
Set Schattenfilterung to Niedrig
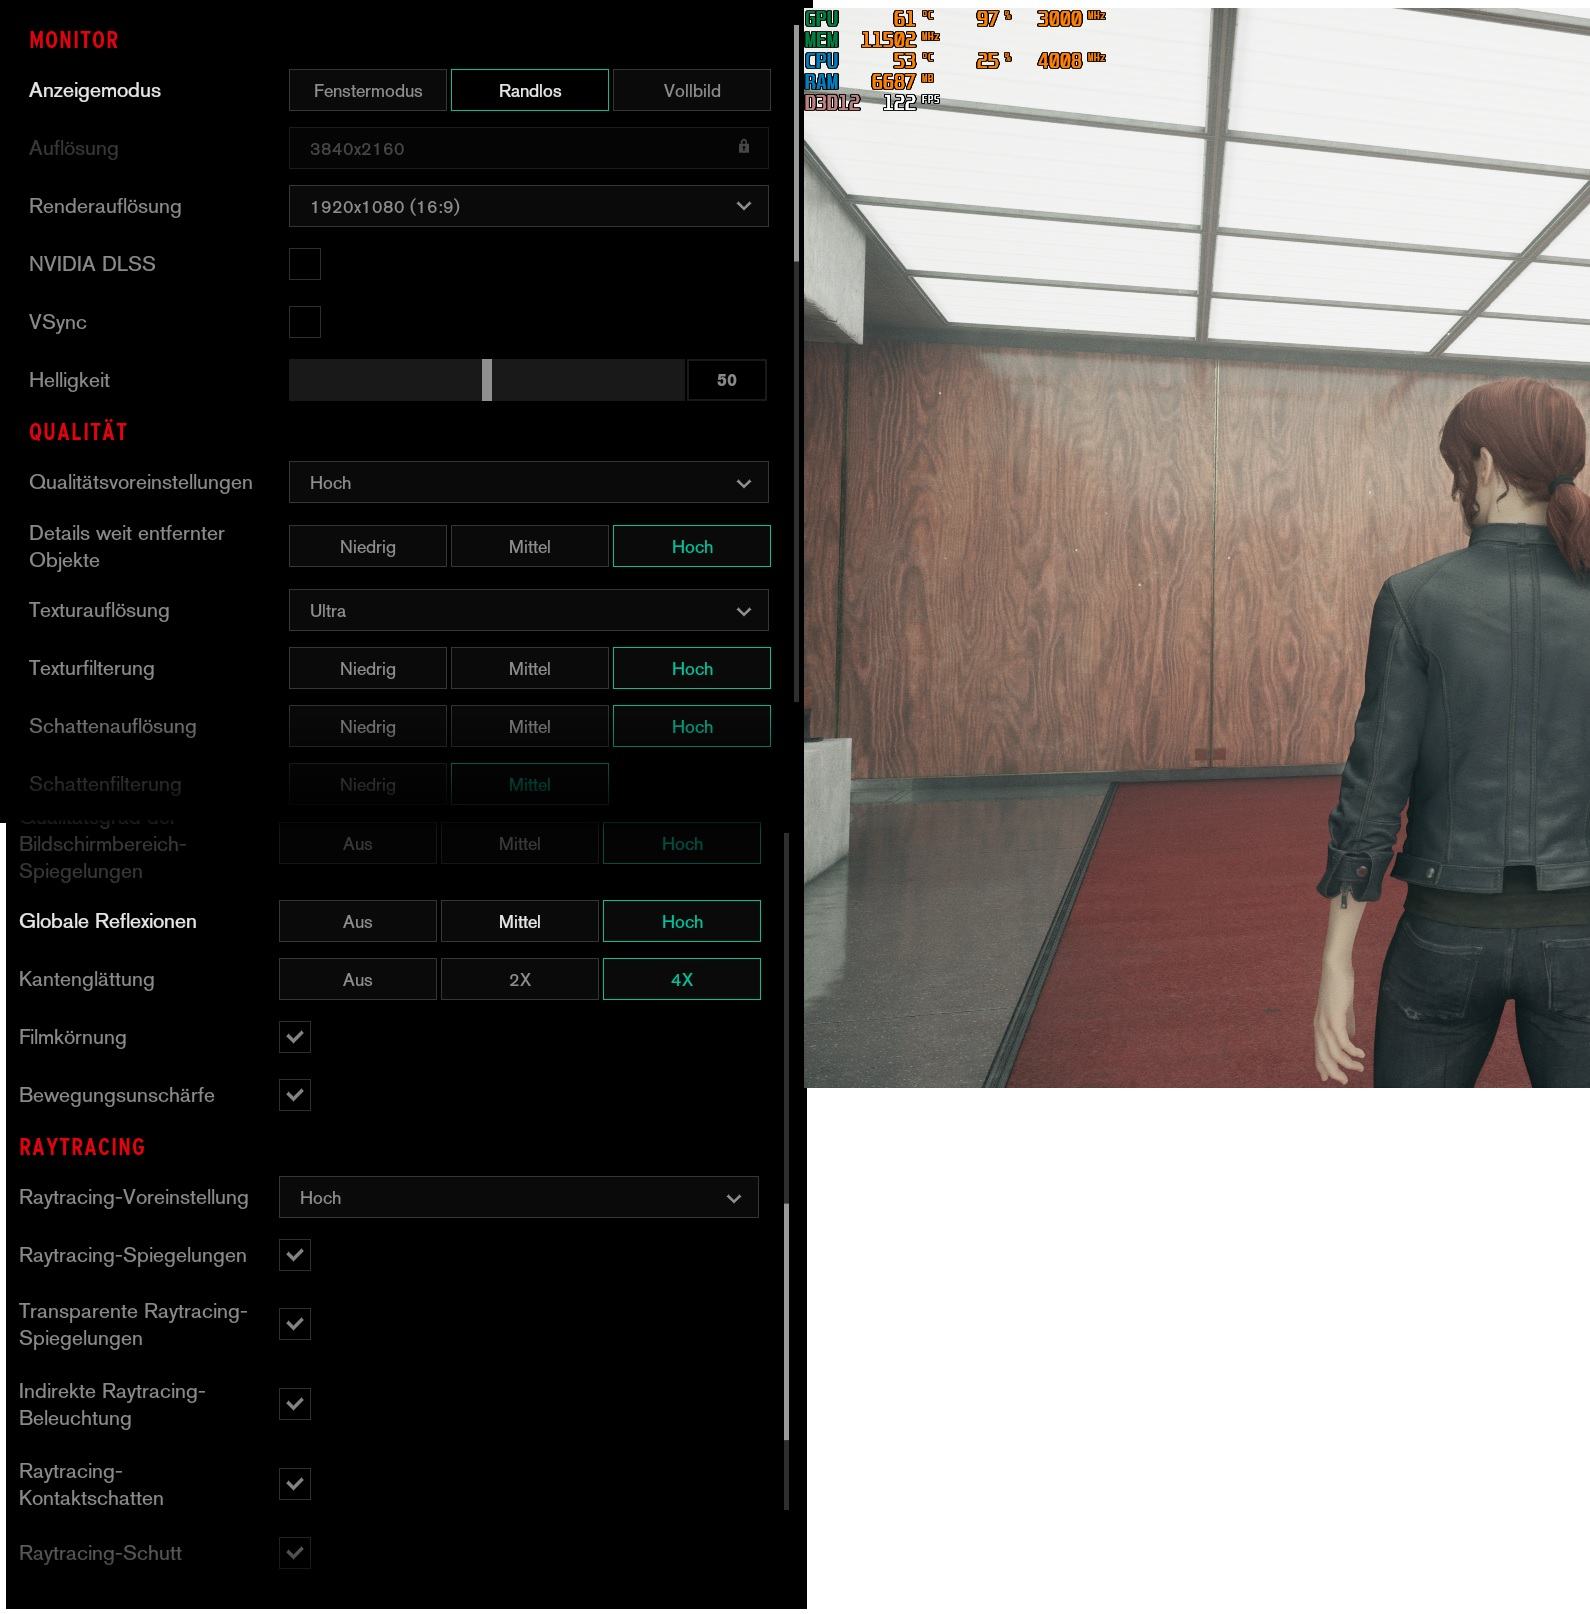(368, 784)
